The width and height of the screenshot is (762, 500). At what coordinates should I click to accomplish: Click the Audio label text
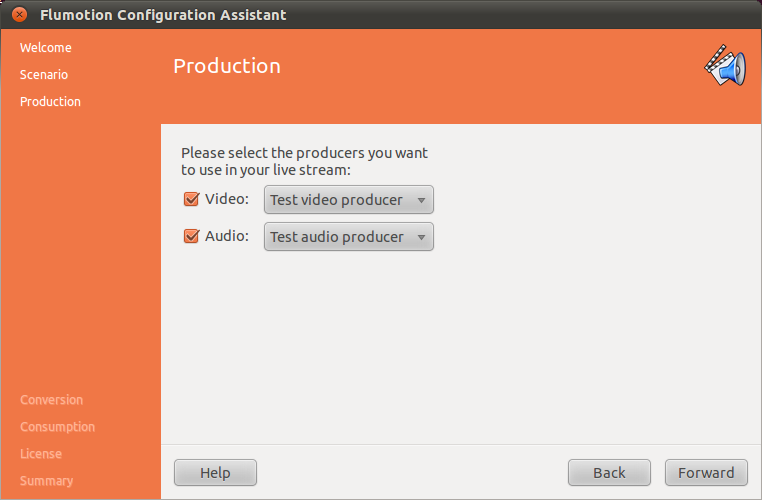pos(227,236)
